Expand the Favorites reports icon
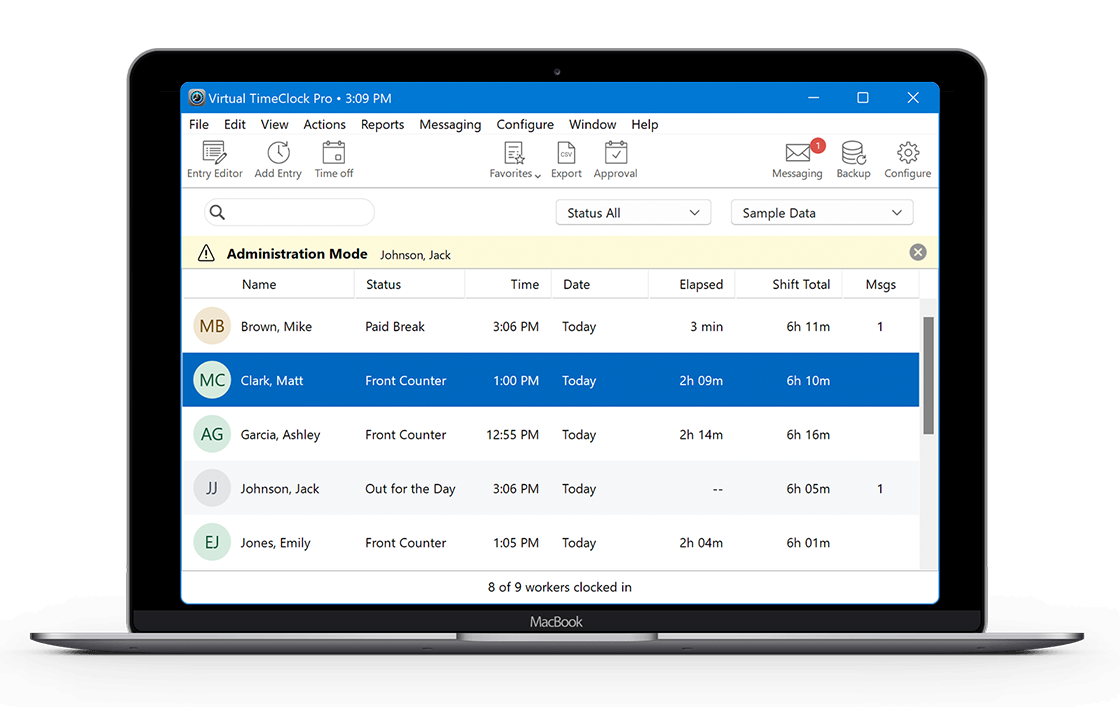The width and height of the screenshot is (1120, 707). 514,159
